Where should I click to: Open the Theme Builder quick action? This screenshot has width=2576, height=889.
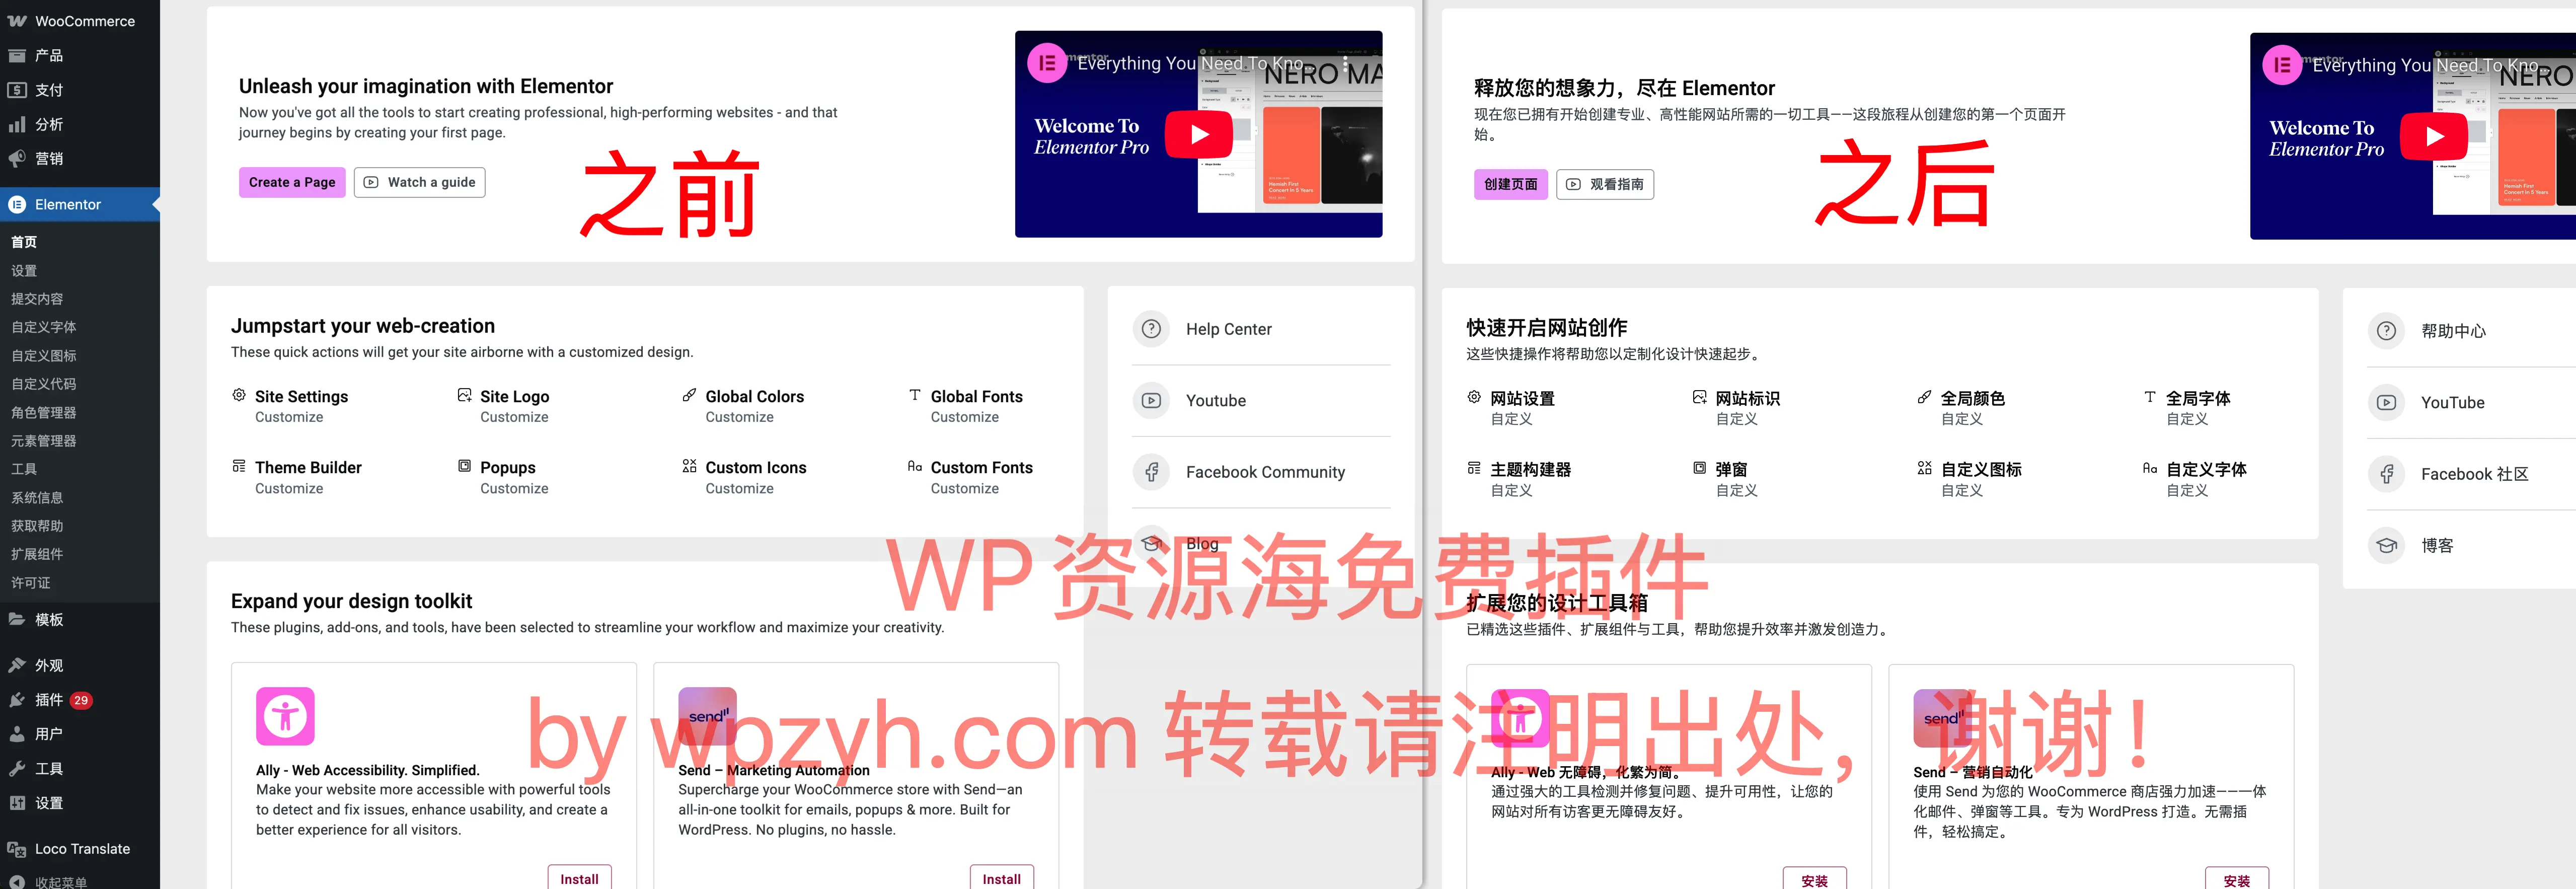(238, 466)
